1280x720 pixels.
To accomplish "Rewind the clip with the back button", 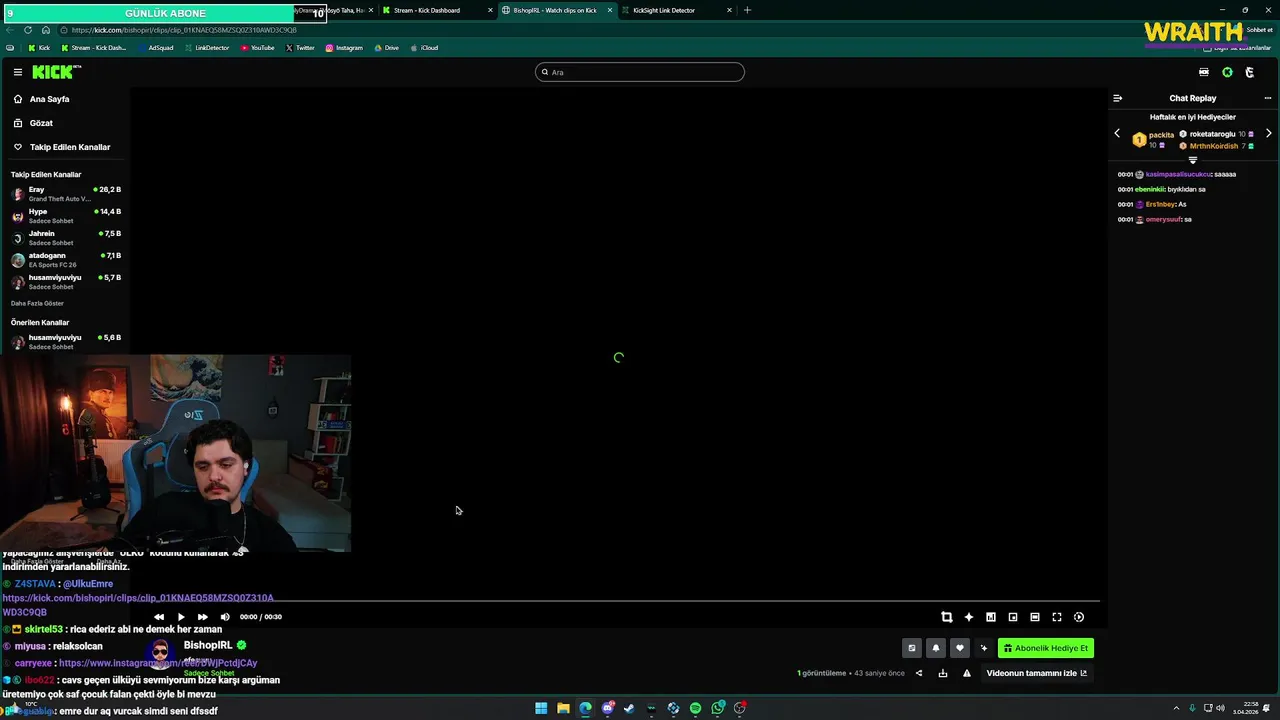I will pos(159,617).
